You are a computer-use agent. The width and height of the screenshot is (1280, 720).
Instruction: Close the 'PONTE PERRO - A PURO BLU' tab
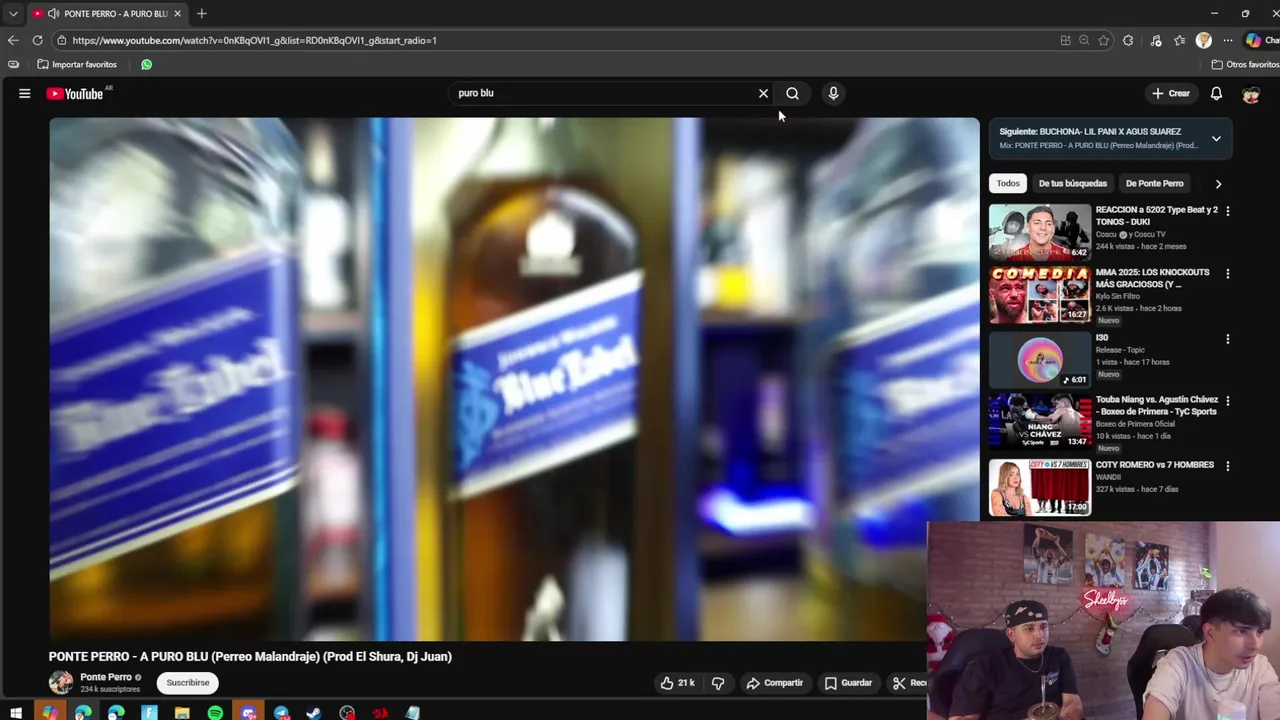click(177, 14)
